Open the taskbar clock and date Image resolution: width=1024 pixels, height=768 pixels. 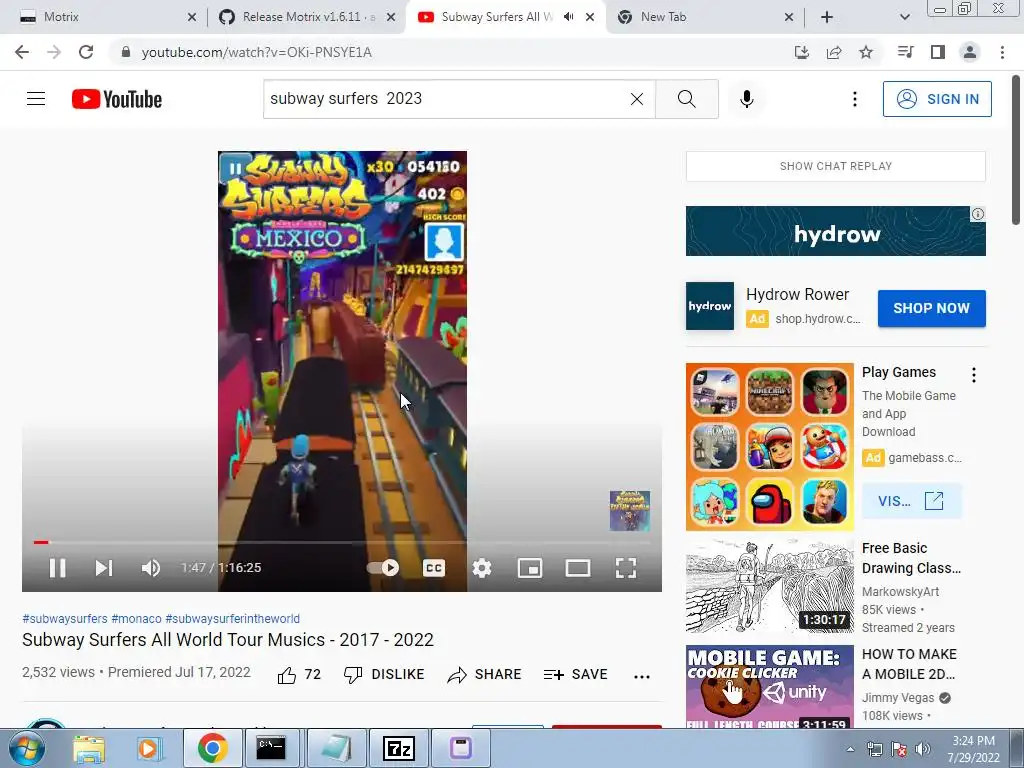click(973, 749)
